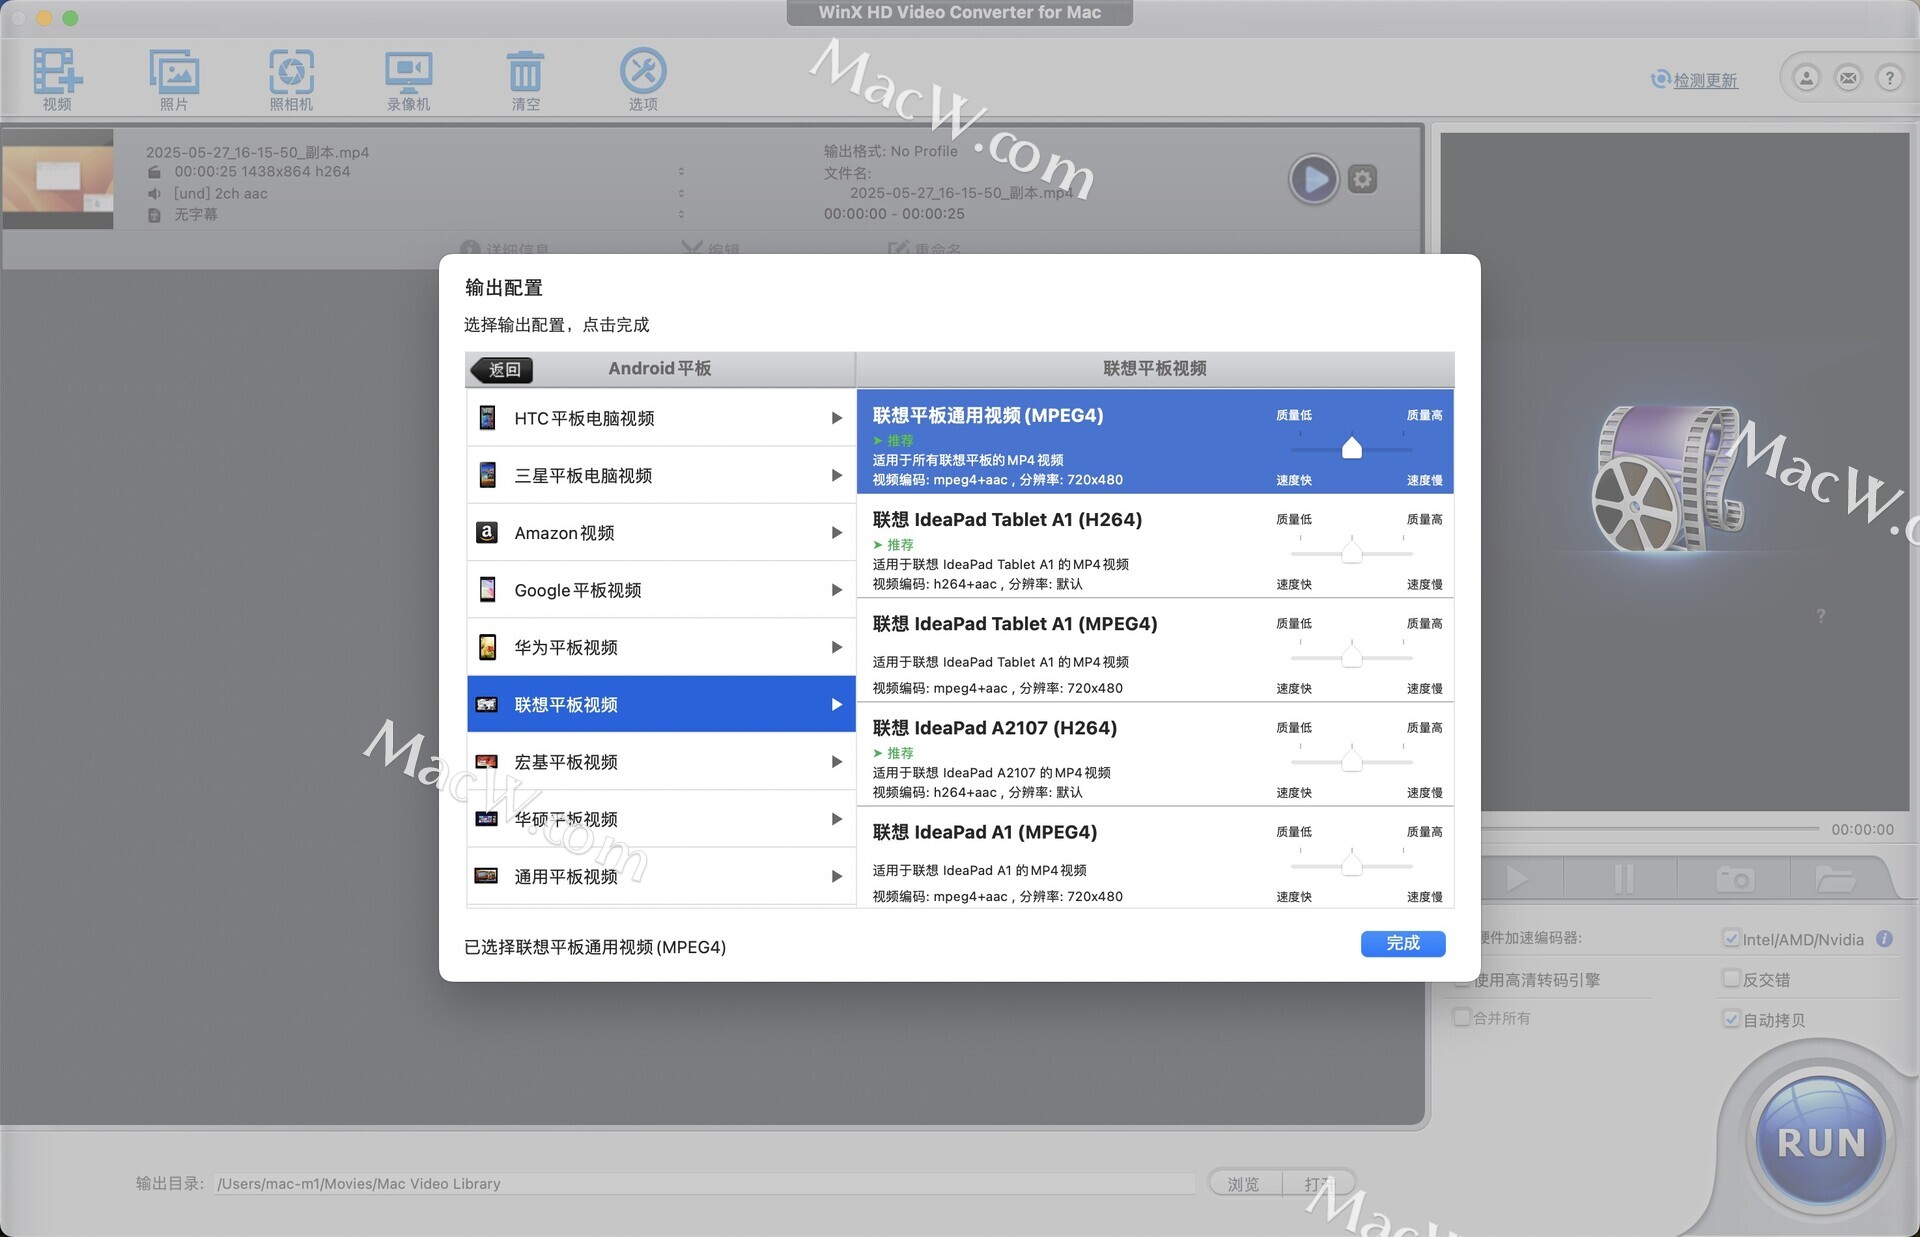Click the 返回 back button
1920x1237 pixels.
point(503,370)
